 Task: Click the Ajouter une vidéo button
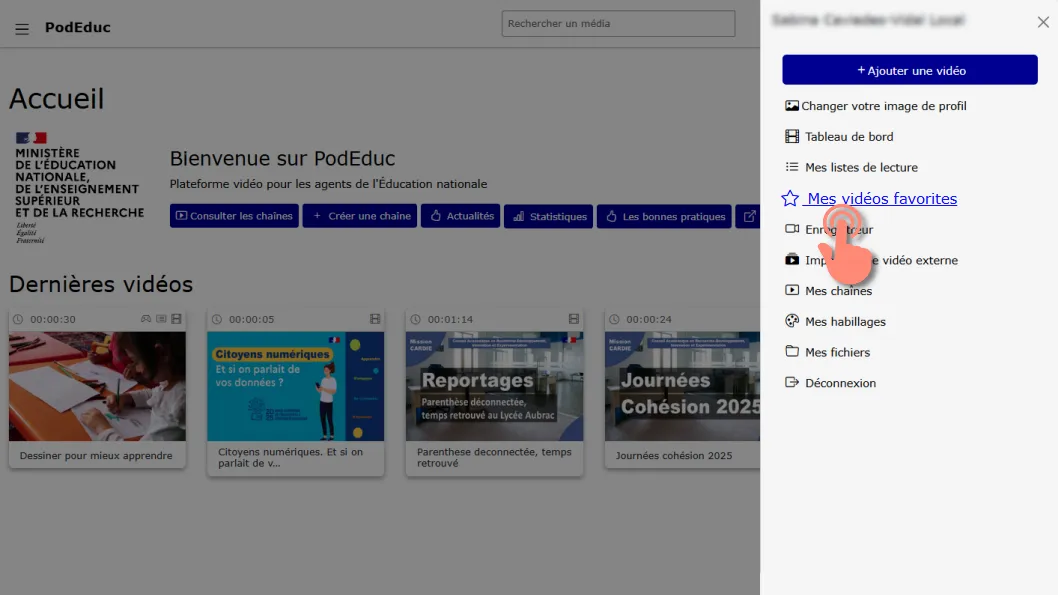point(910,70)
